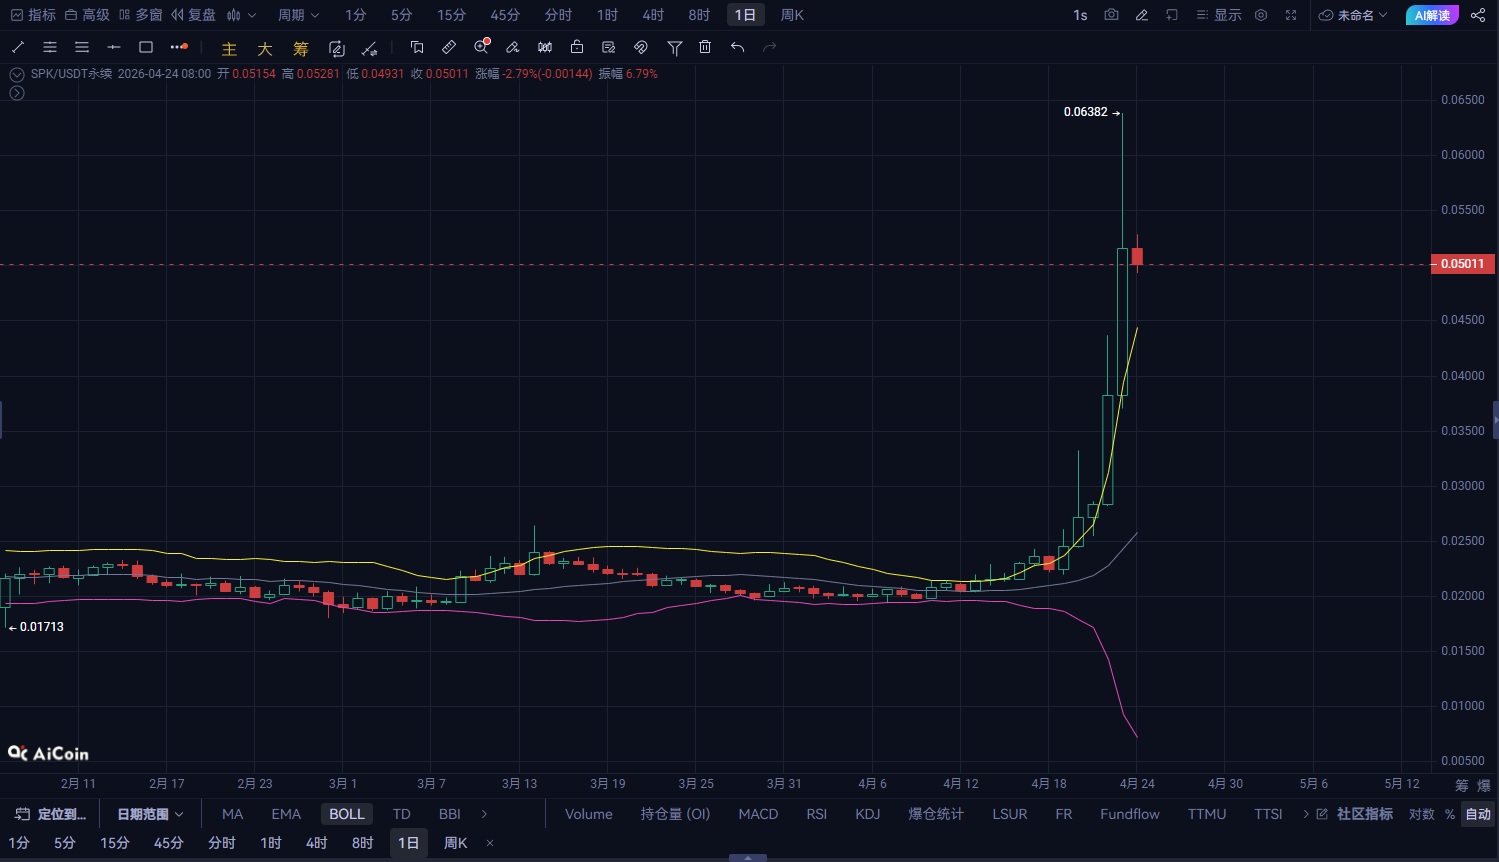
Task: Click the filter funnel icon
Action: [x=675, y=48]
